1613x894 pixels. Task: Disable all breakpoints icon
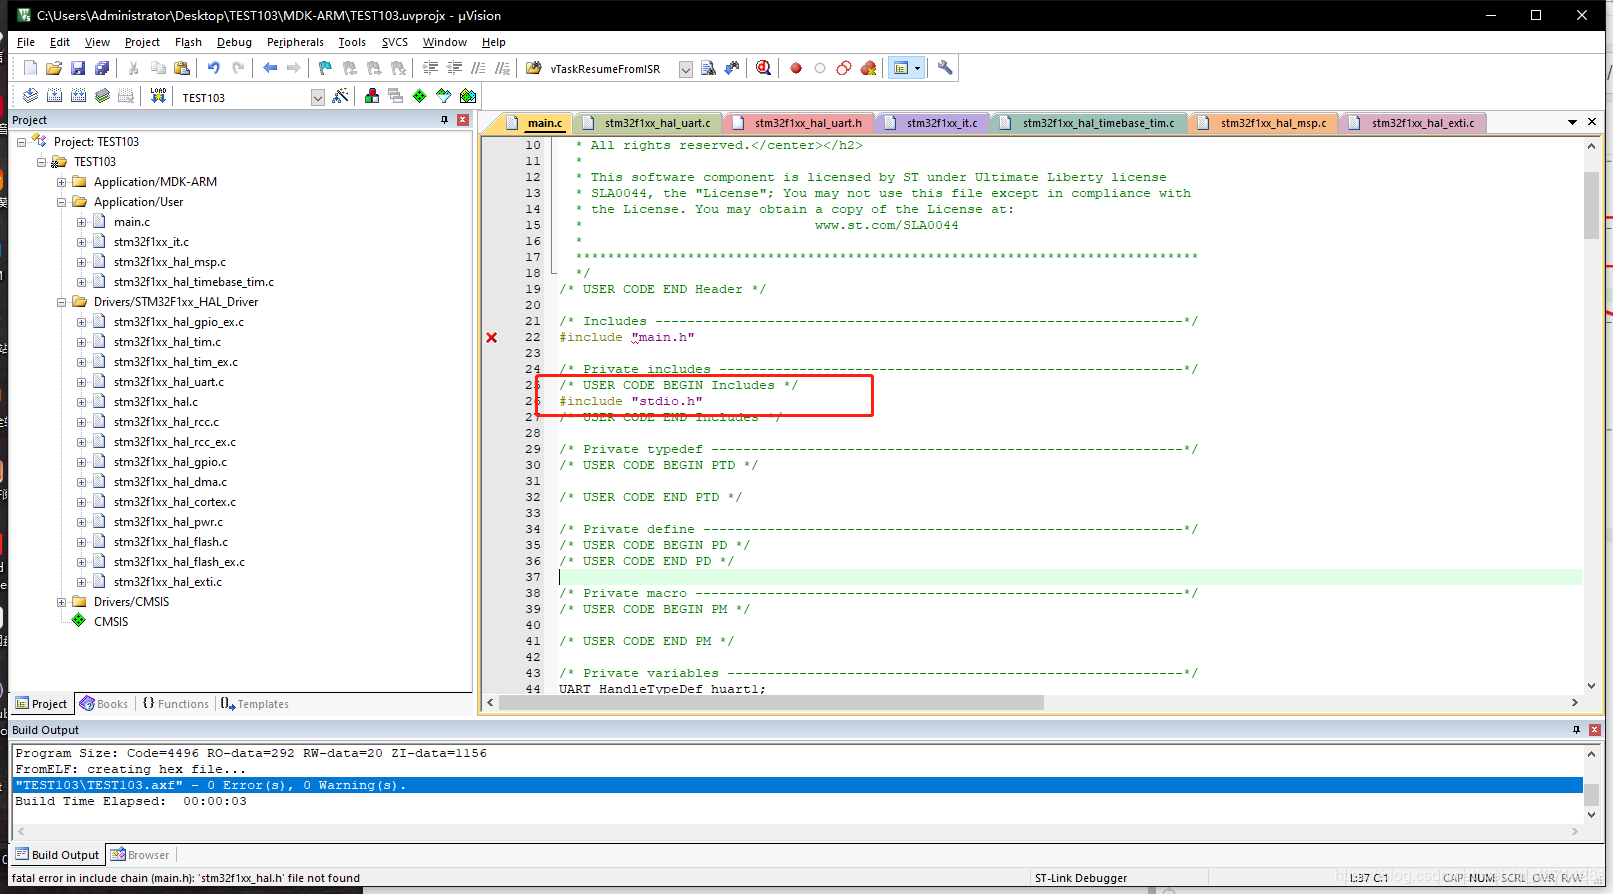coord(844,68)
